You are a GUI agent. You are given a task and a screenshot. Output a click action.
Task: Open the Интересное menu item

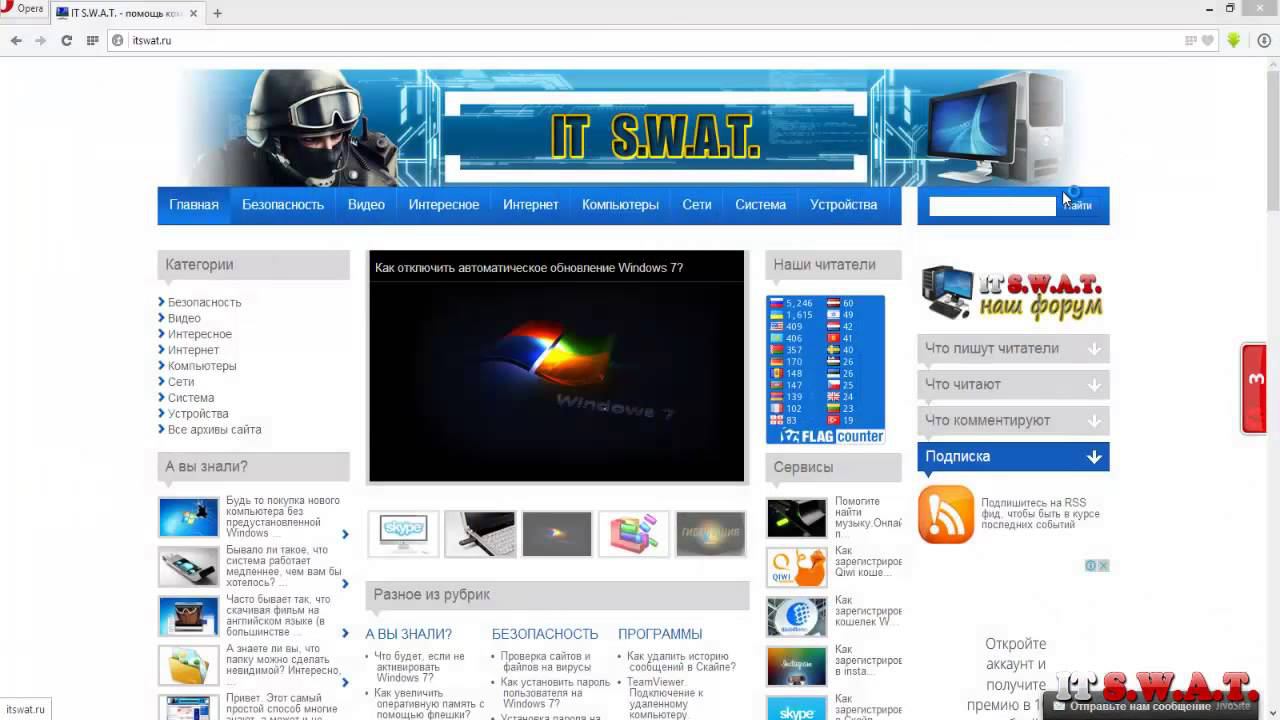pos(444,204)
